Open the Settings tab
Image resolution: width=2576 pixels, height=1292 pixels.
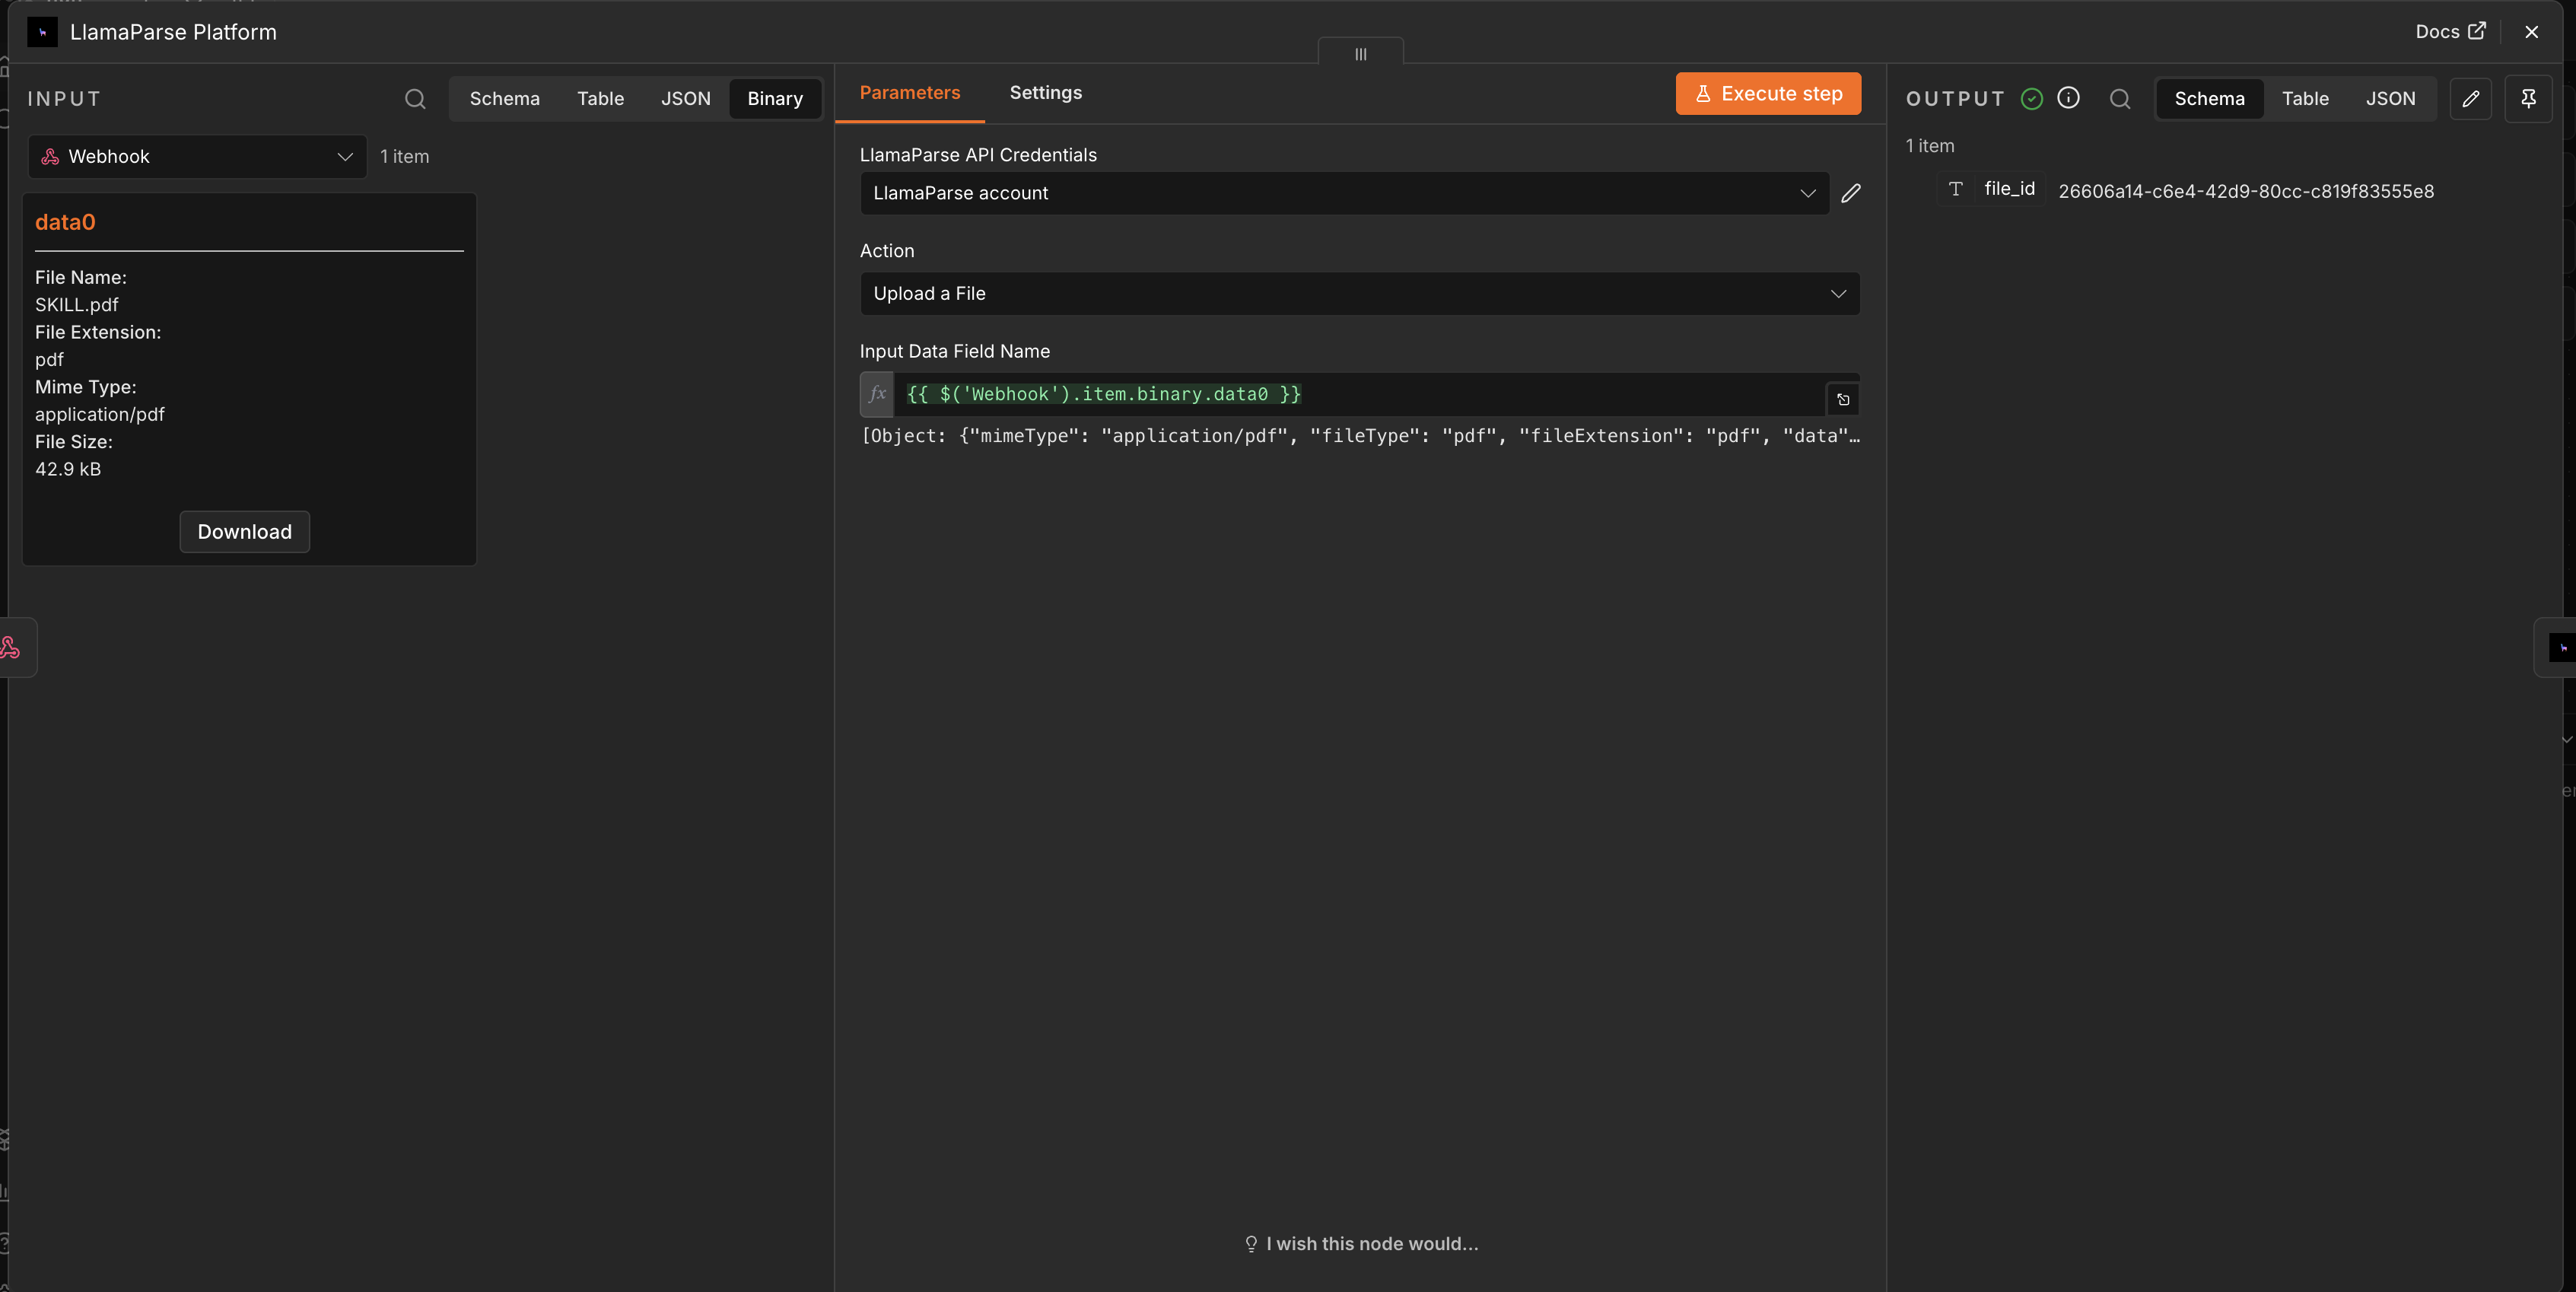[1046, 93]
